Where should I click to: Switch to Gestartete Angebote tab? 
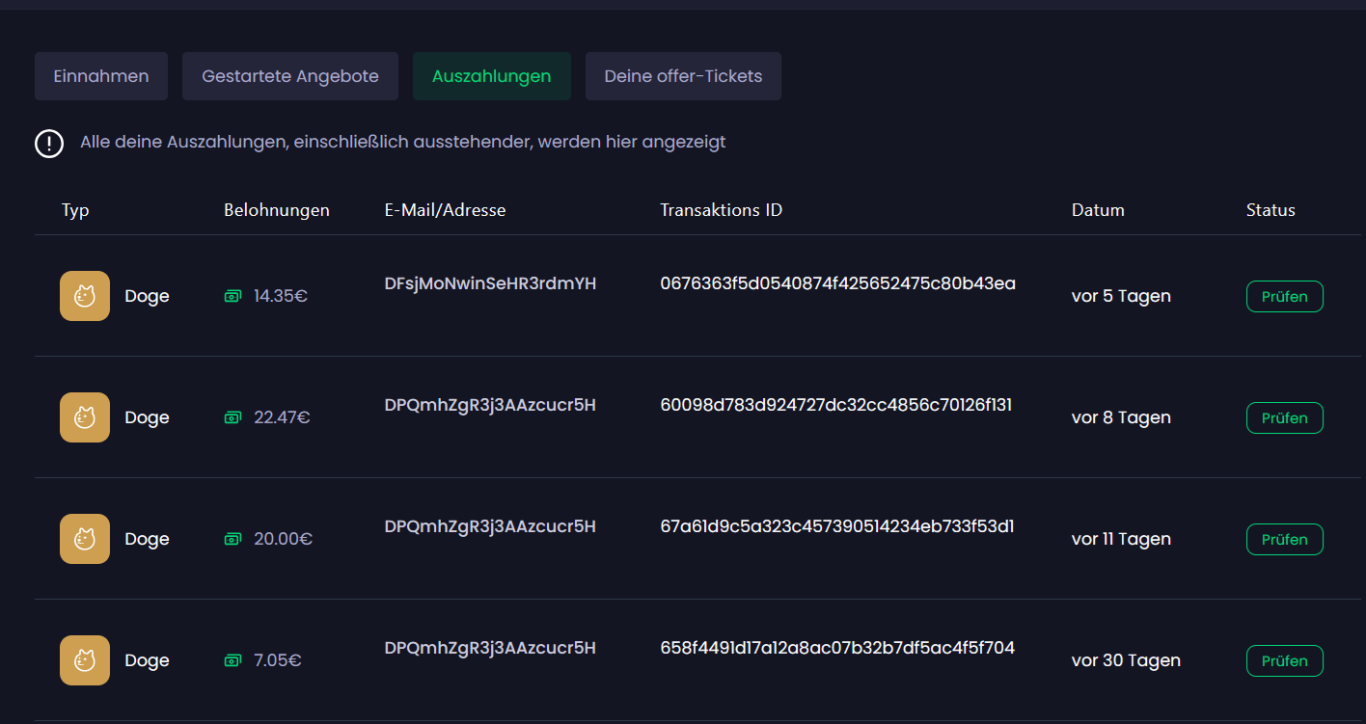tap(290, 76)
